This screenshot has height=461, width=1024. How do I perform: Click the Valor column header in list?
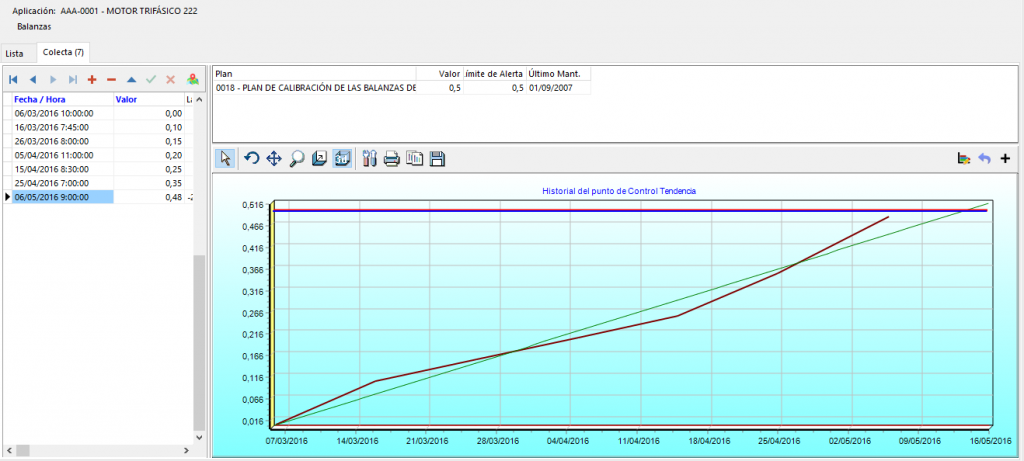126,100
